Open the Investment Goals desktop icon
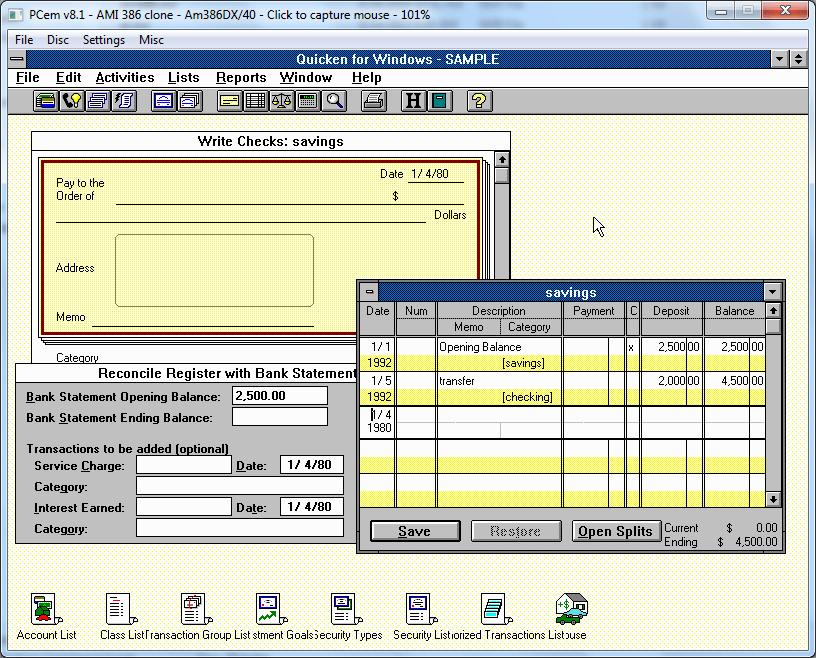Screen dimensions: 816x658 coord(271,617)
